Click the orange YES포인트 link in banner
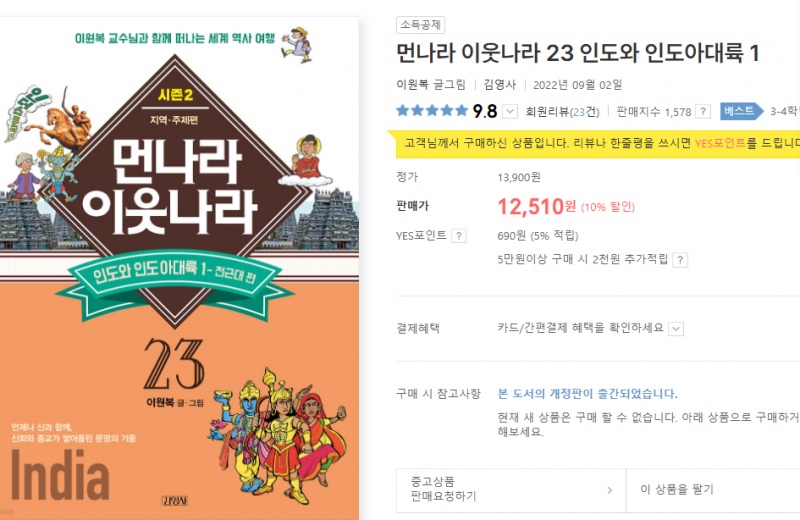The height and width of the screenshot is (520, 800). click(720, 143)
